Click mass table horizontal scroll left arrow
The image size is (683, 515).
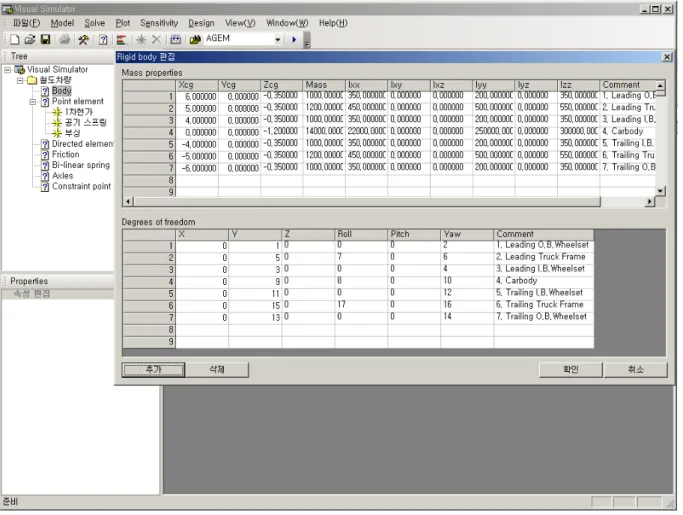pos(128,202)
